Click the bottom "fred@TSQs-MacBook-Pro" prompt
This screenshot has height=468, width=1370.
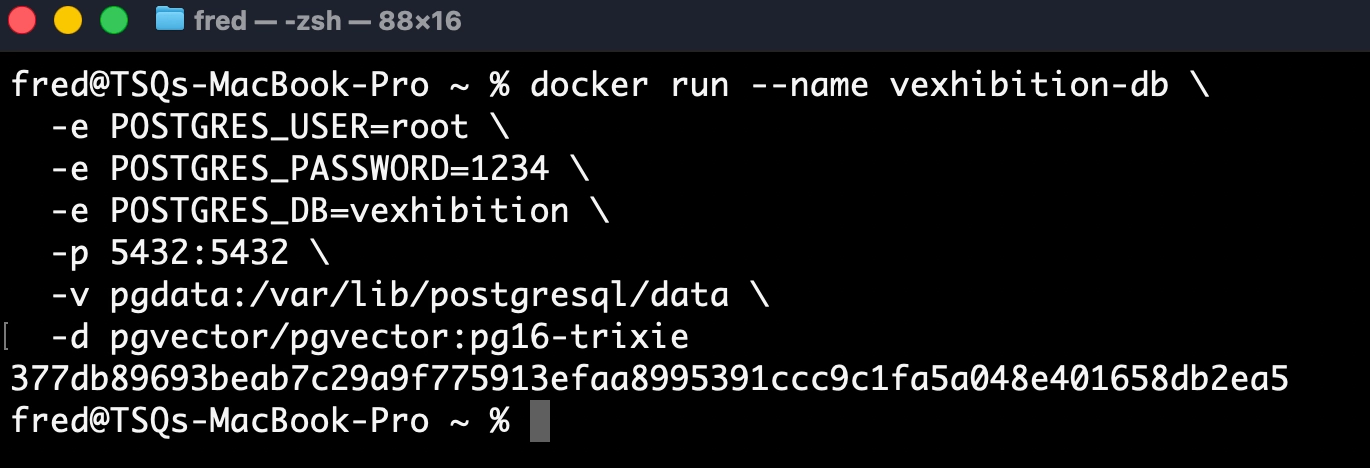220,421
